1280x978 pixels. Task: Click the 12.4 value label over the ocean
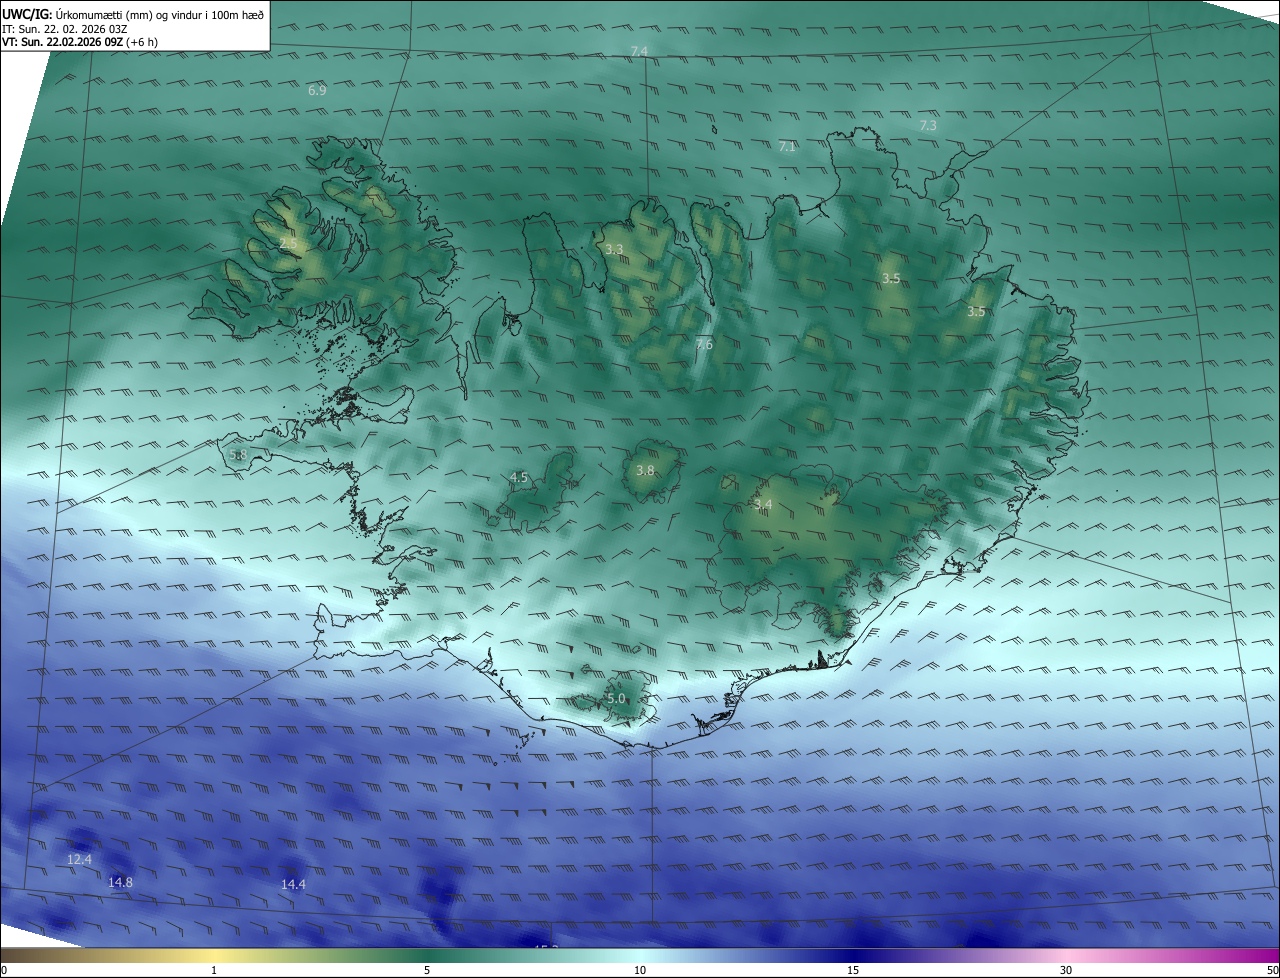79,859
